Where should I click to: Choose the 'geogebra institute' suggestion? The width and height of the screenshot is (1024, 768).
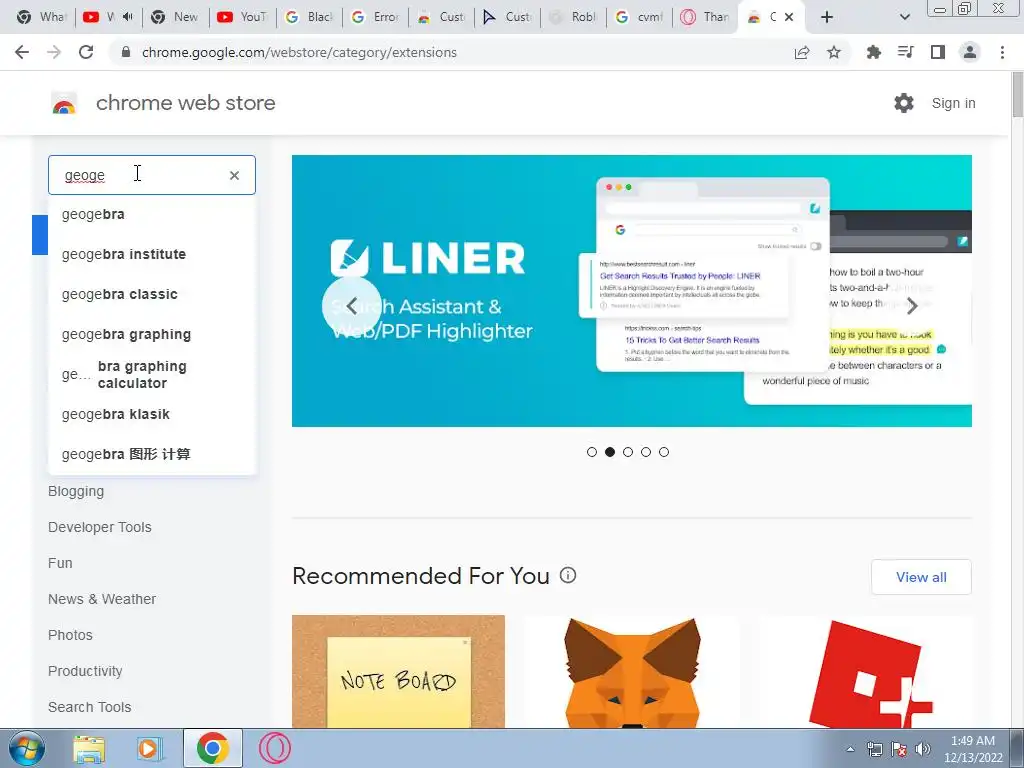point(152,254)
